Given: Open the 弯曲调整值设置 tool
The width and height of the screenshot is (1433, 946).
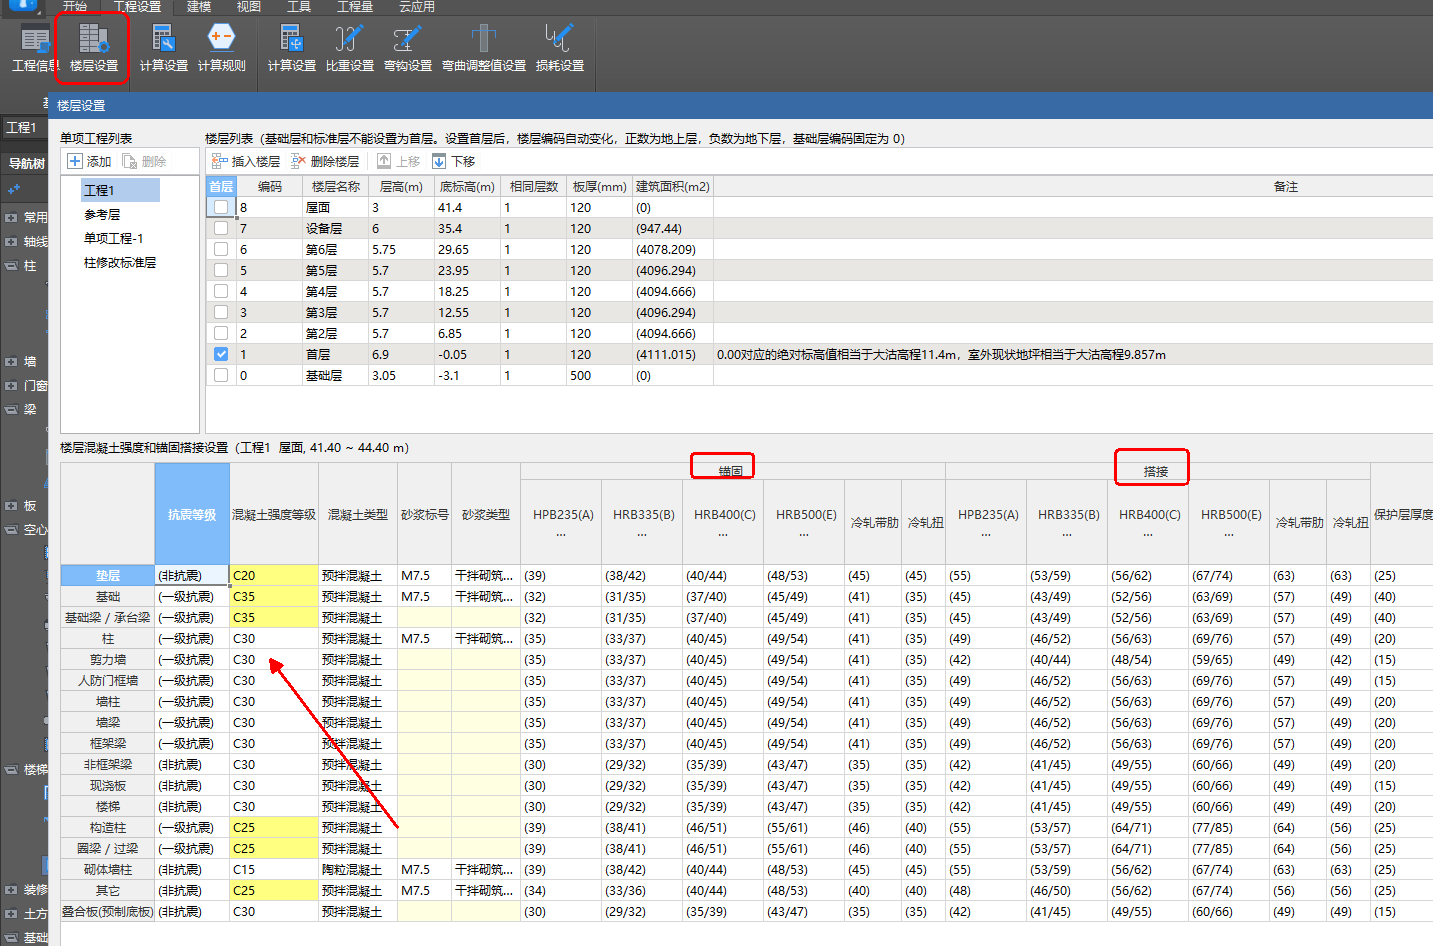Looking at the screenshot, I should (x=484, y=48).
